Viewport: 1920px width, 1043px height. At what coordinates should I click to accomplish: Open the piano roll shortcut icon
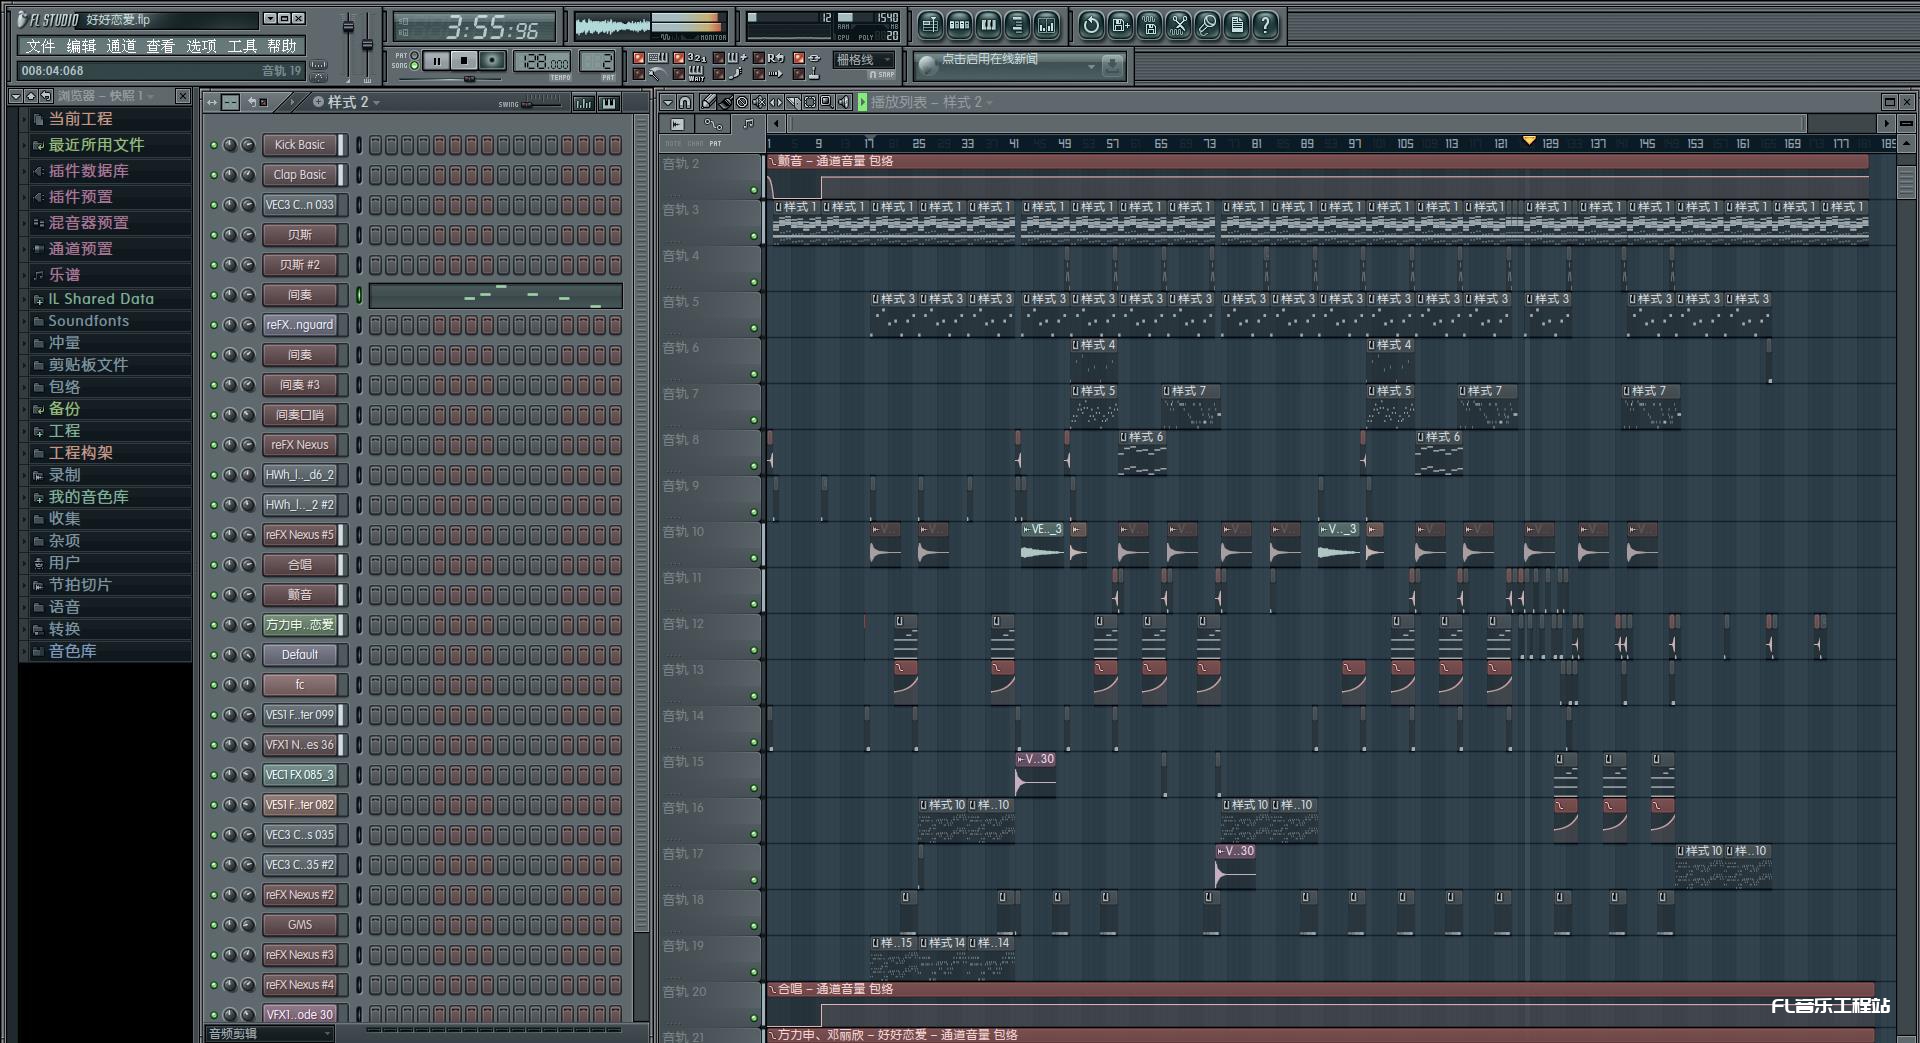[988, 25]
